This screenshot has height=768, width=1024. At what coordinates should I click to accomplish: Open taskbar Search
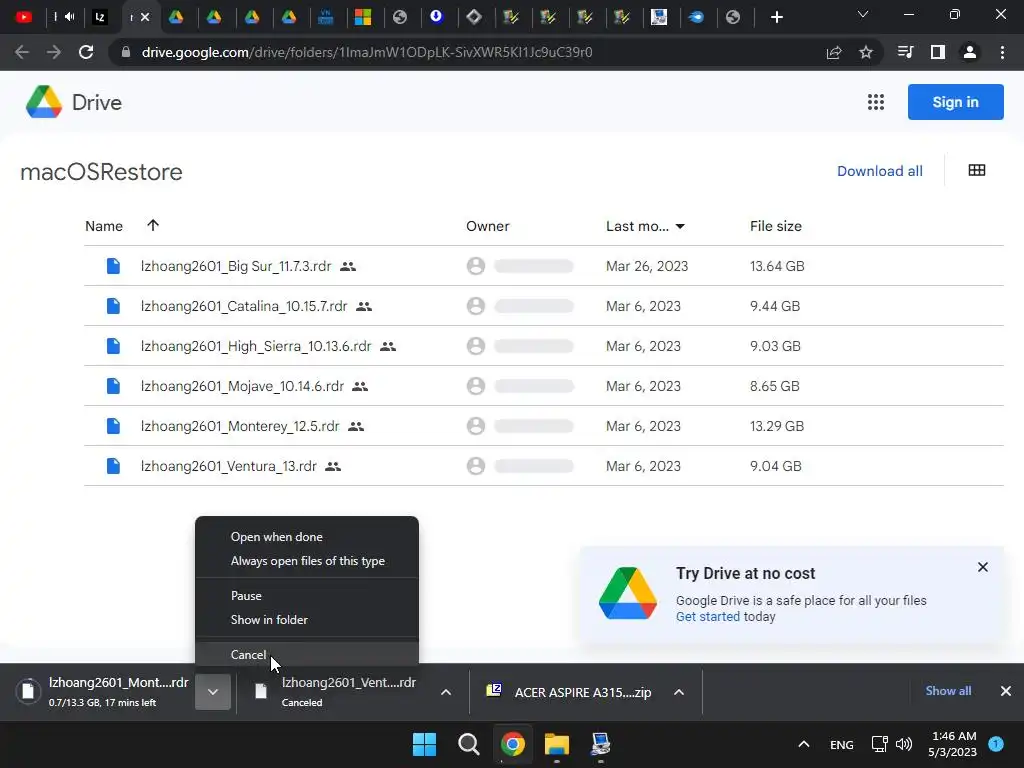point(468,744)
